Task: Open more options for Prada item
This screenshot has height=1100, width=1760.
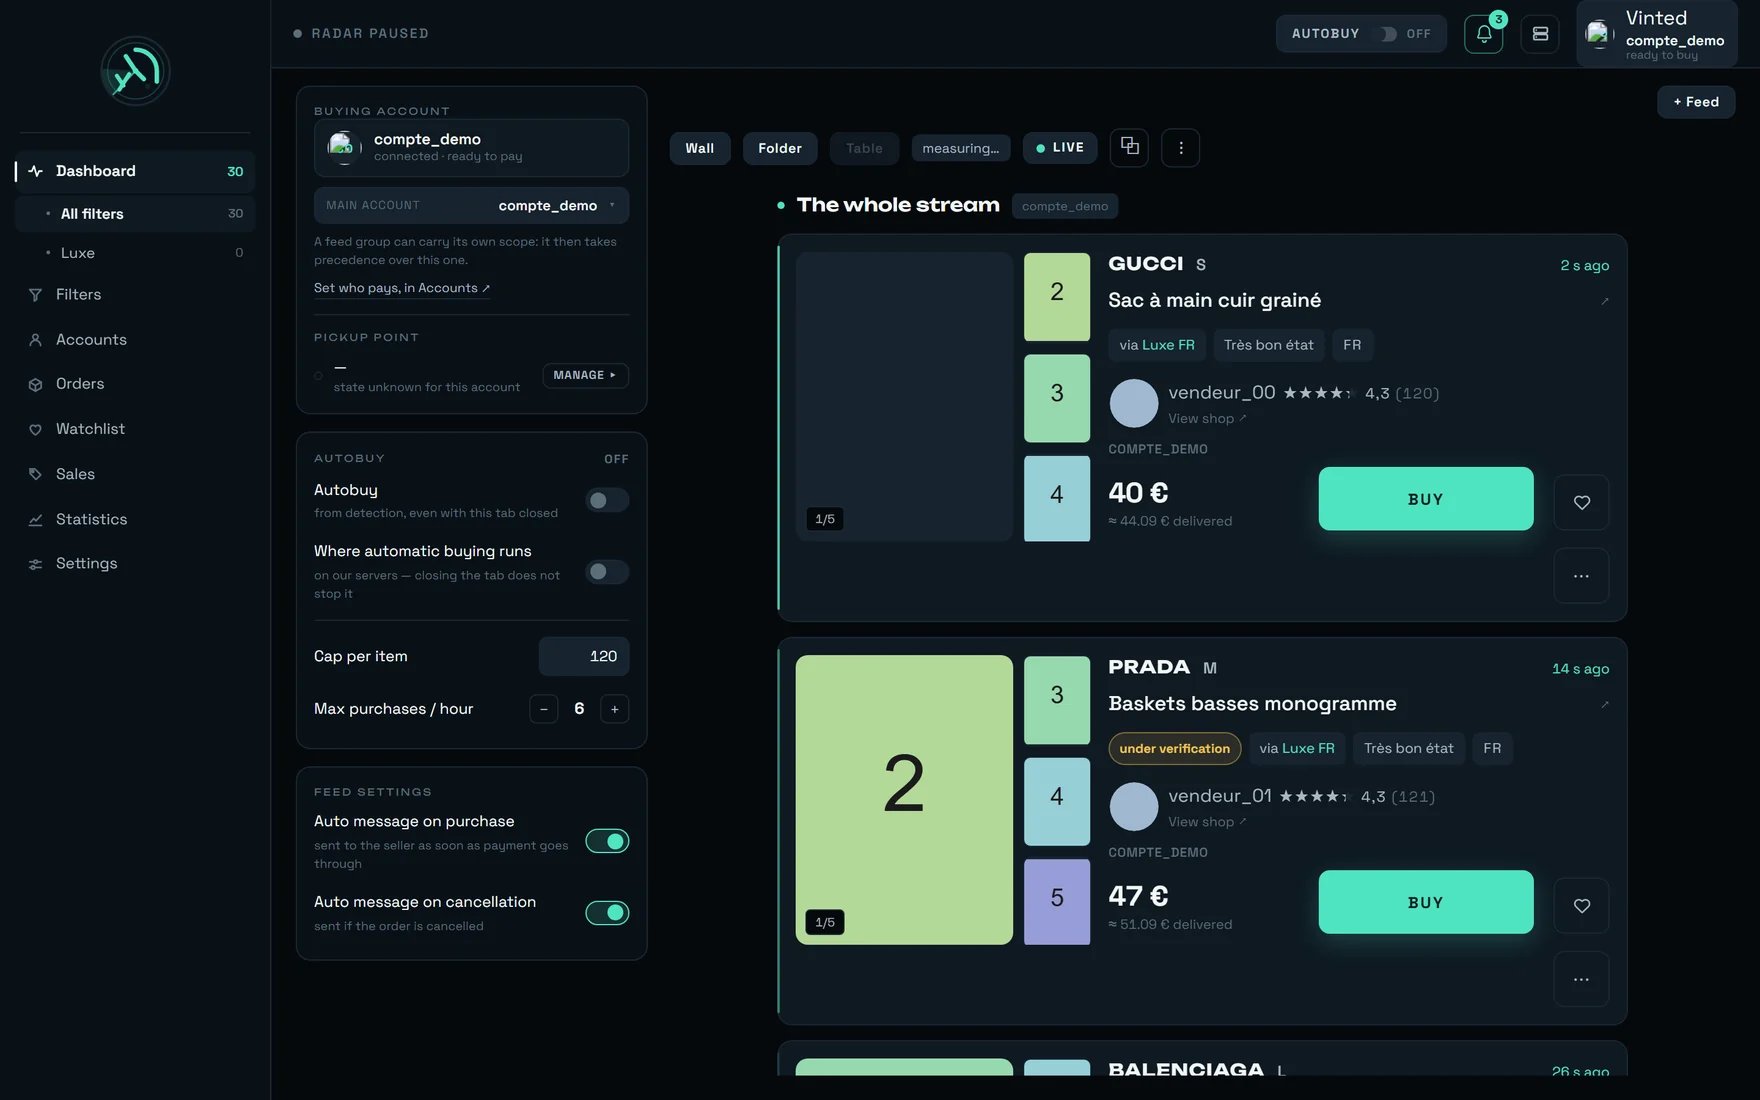Action: [x=1581, y=979]
